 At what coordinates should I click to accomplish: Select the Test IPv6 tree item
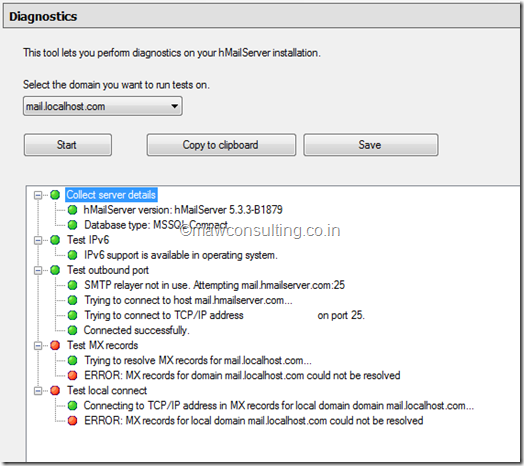pos(88,240)
